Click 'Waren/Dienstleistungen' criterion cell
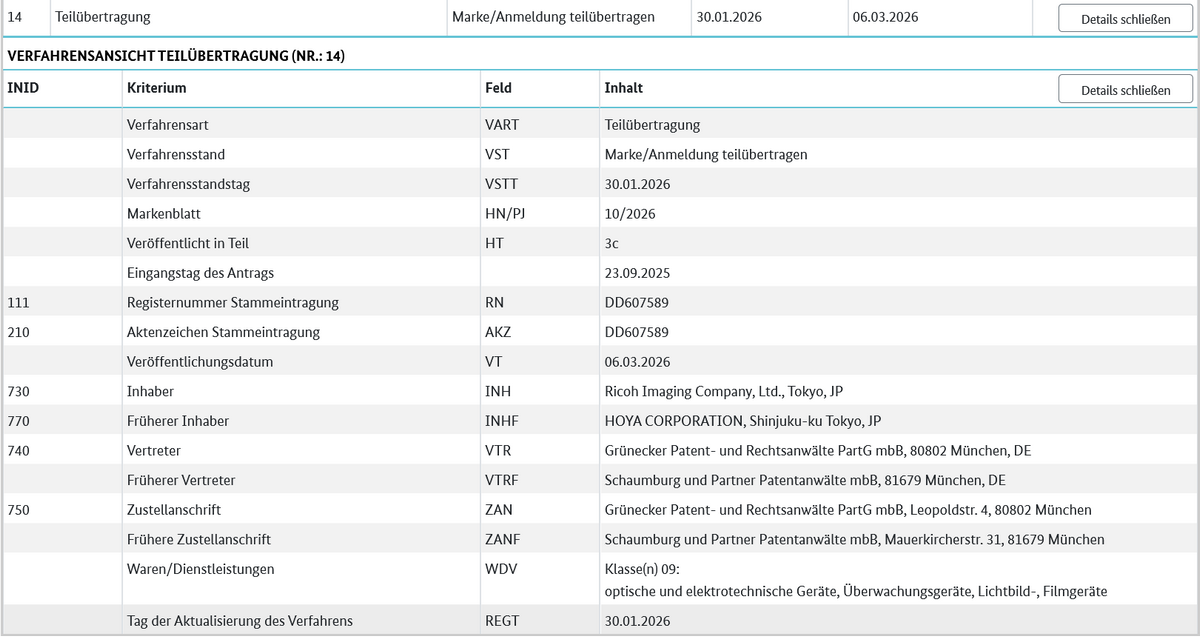The image size is (1200, 637). [201, 569]
